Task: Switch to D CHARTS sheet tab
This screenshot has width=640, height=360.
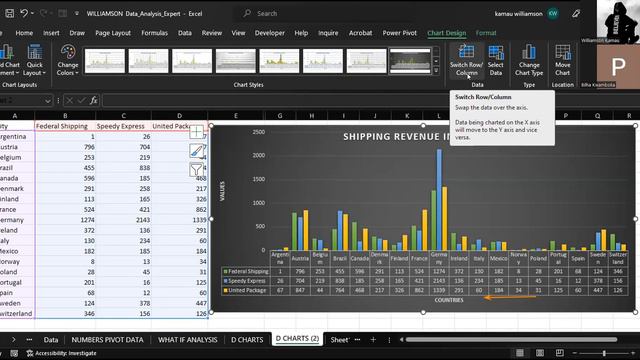Action: pos(247,340)
